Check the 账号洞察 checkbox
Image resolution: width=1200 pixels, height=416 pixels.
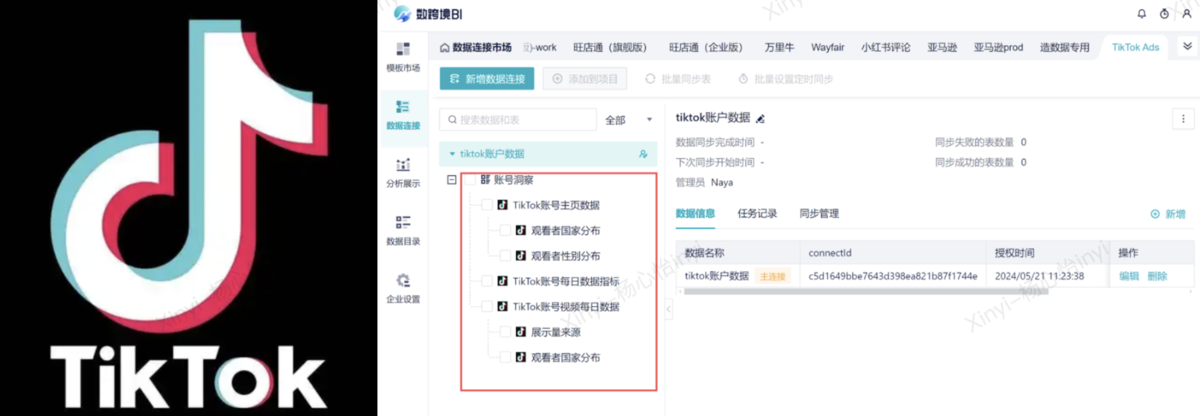469,180
